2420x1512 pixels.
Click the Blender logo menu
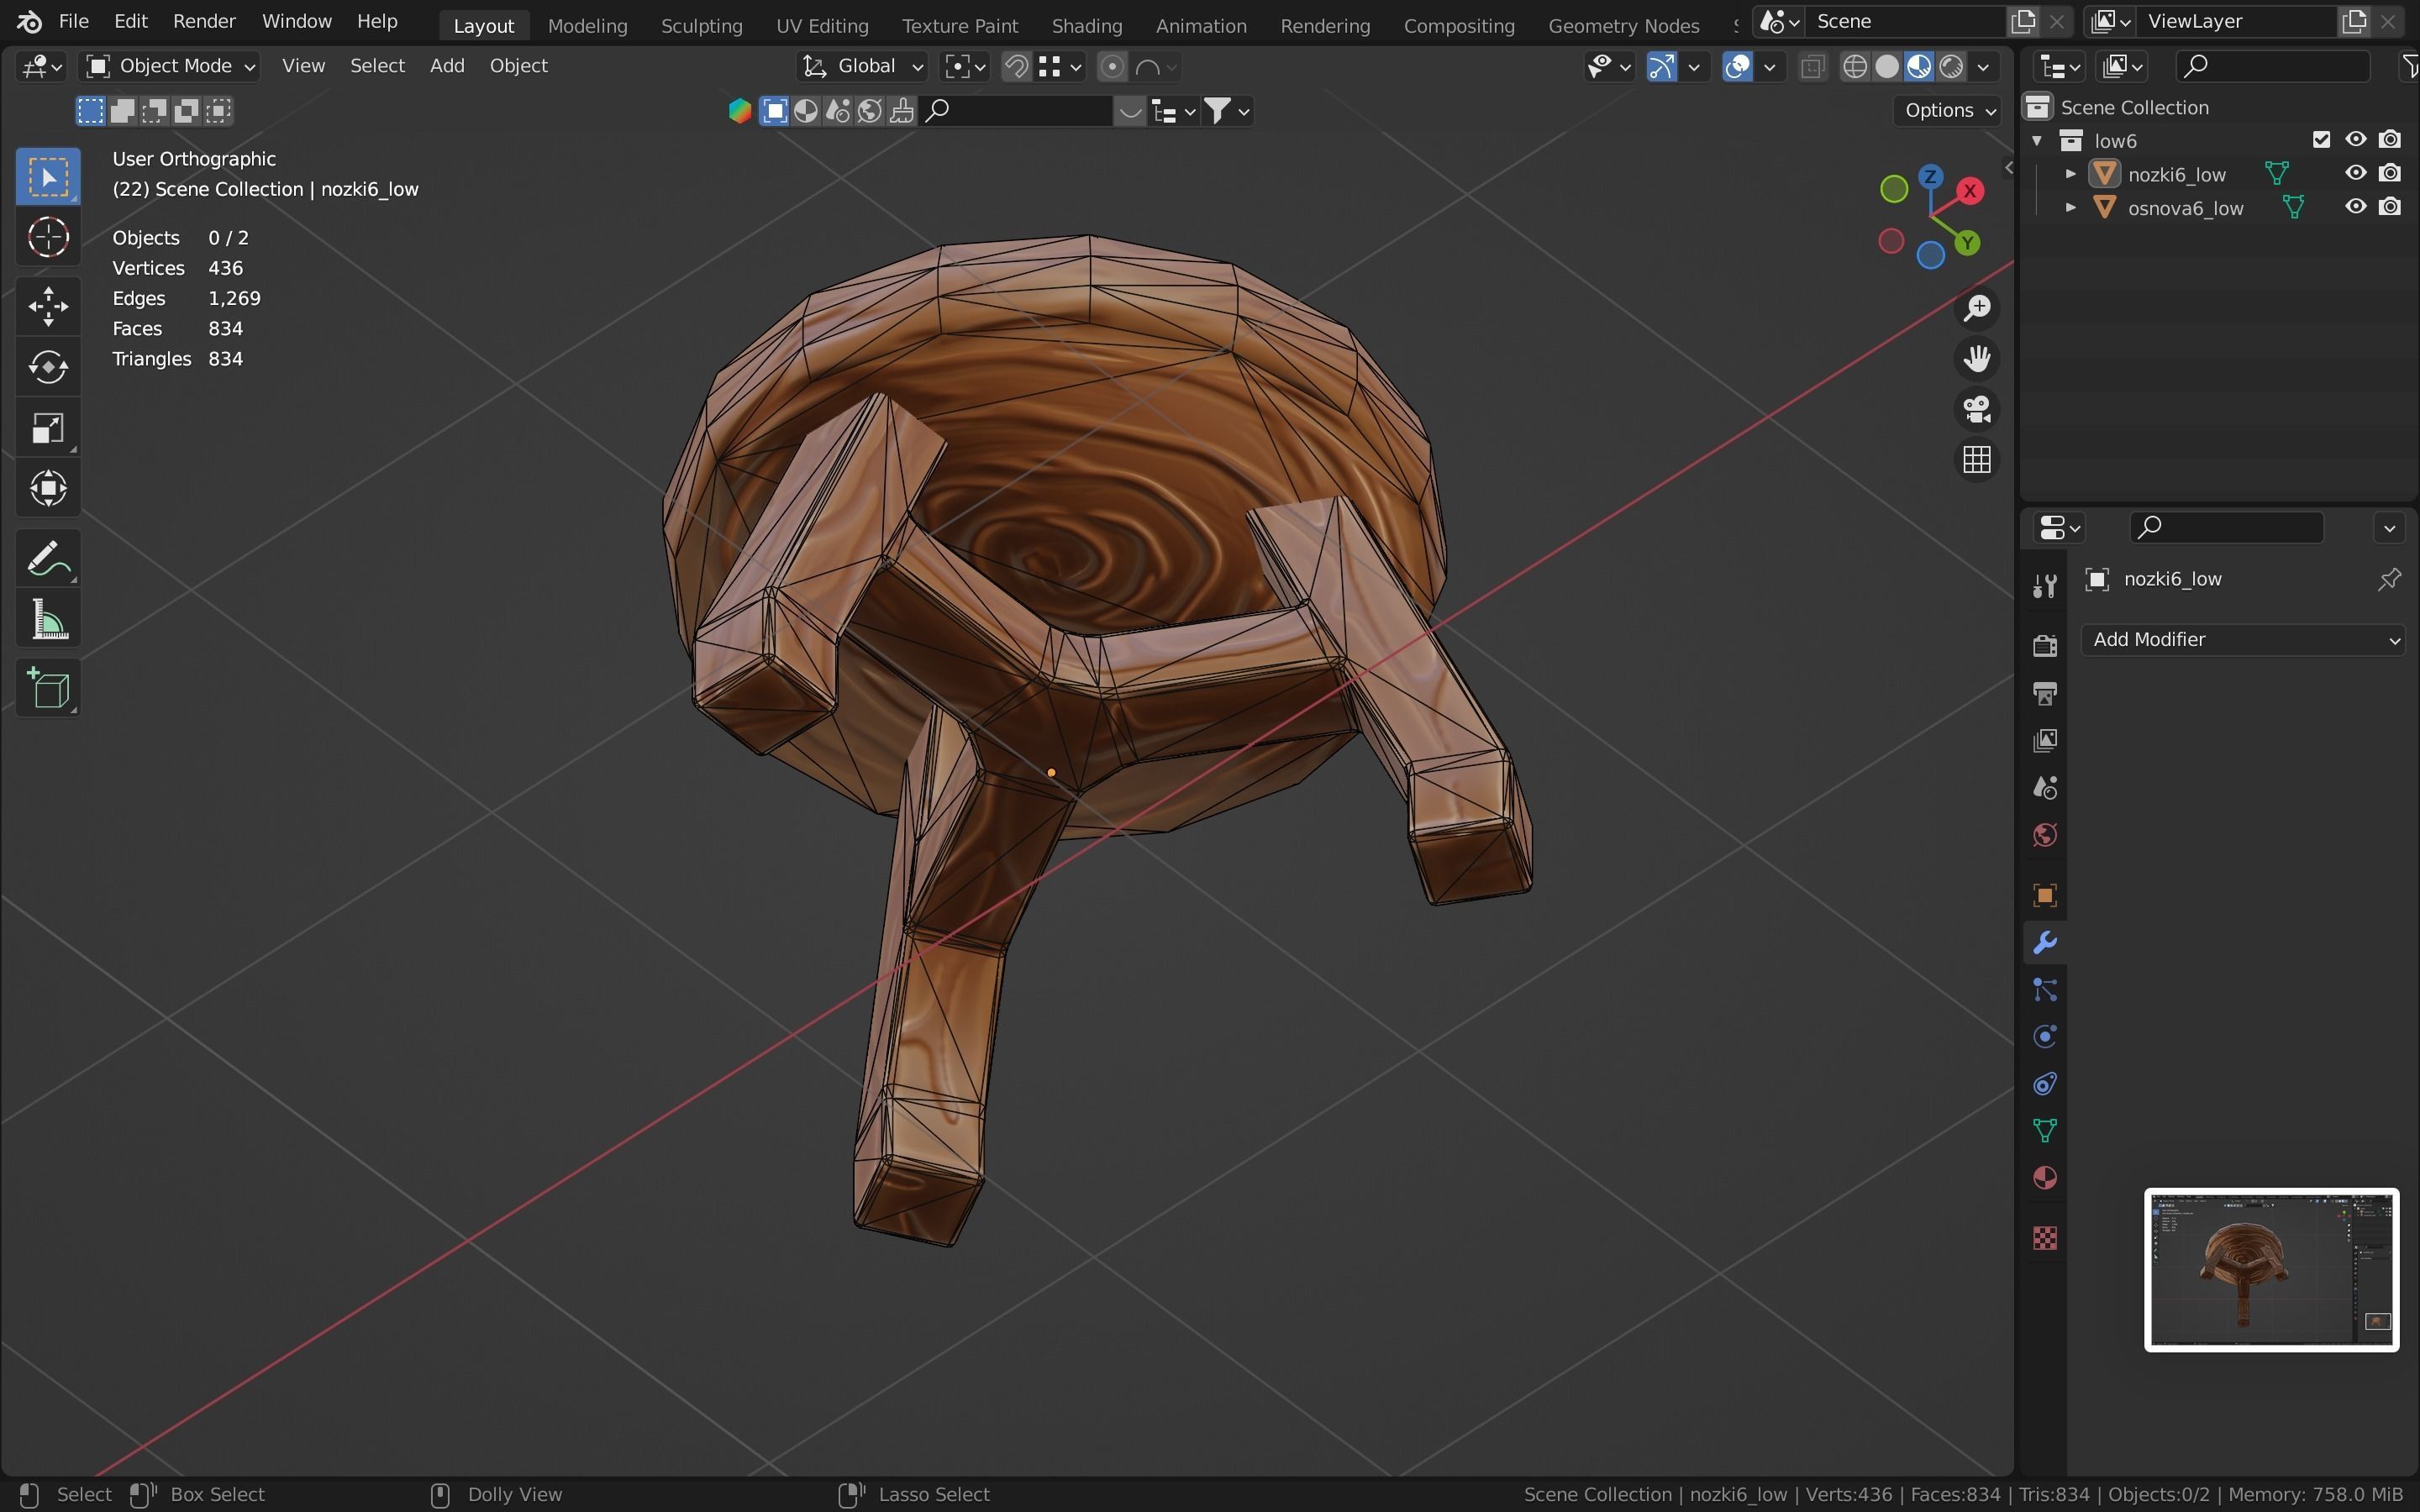tap(28, 21)
